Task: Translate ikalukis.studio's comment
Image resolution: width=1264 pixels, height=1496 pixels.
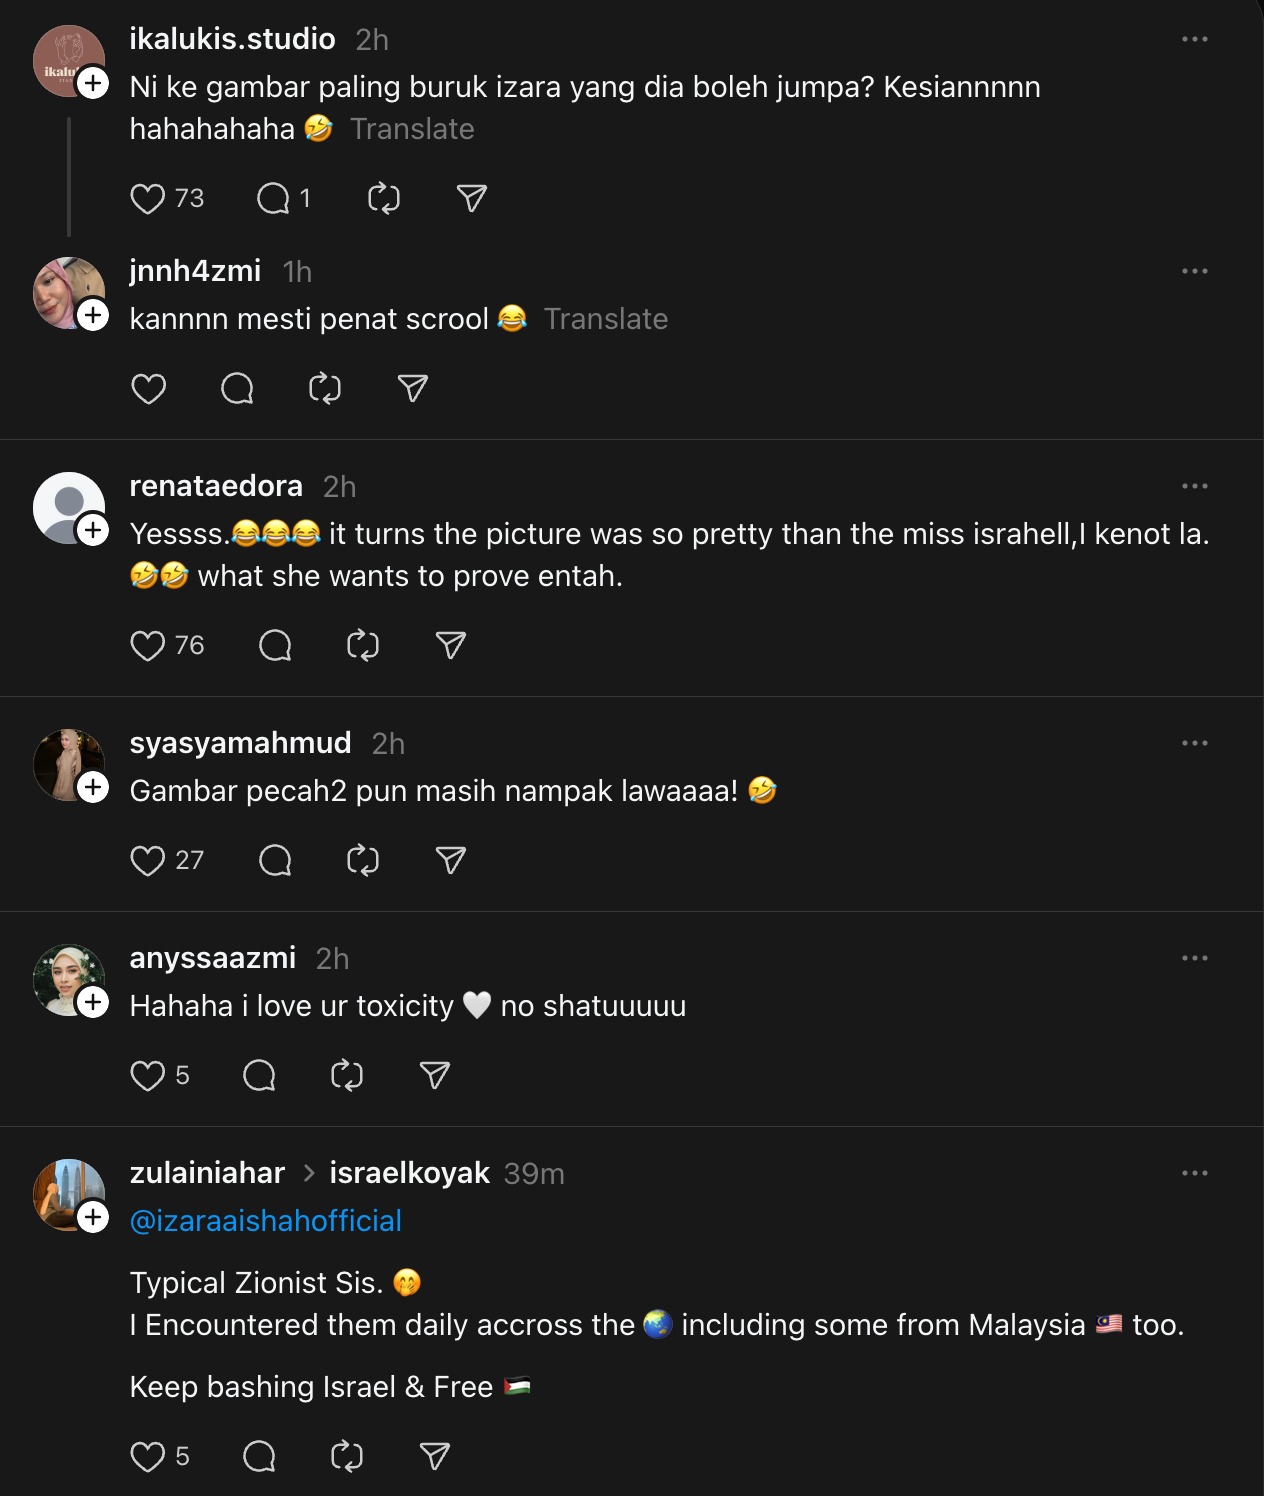Action: pos(412,129)
